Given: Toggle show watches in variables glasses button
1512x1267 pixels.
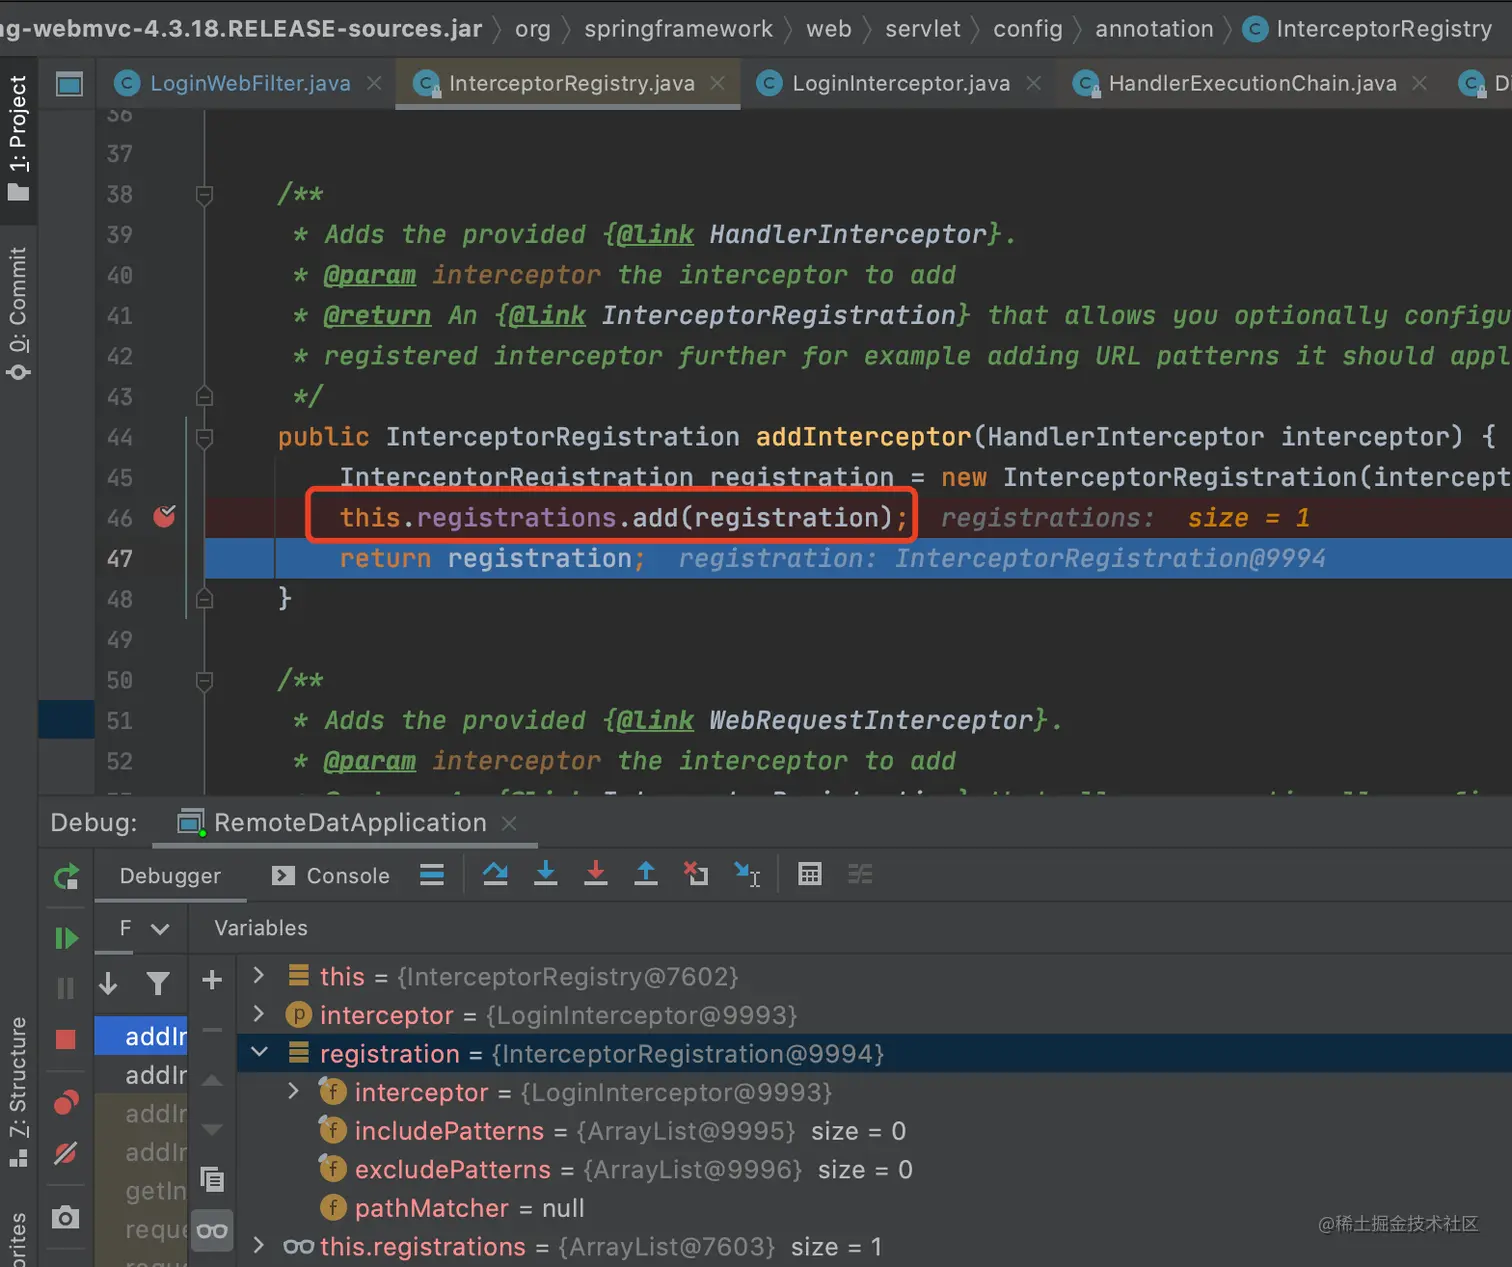Looking at the screenshot, I should click(212, 1230).
